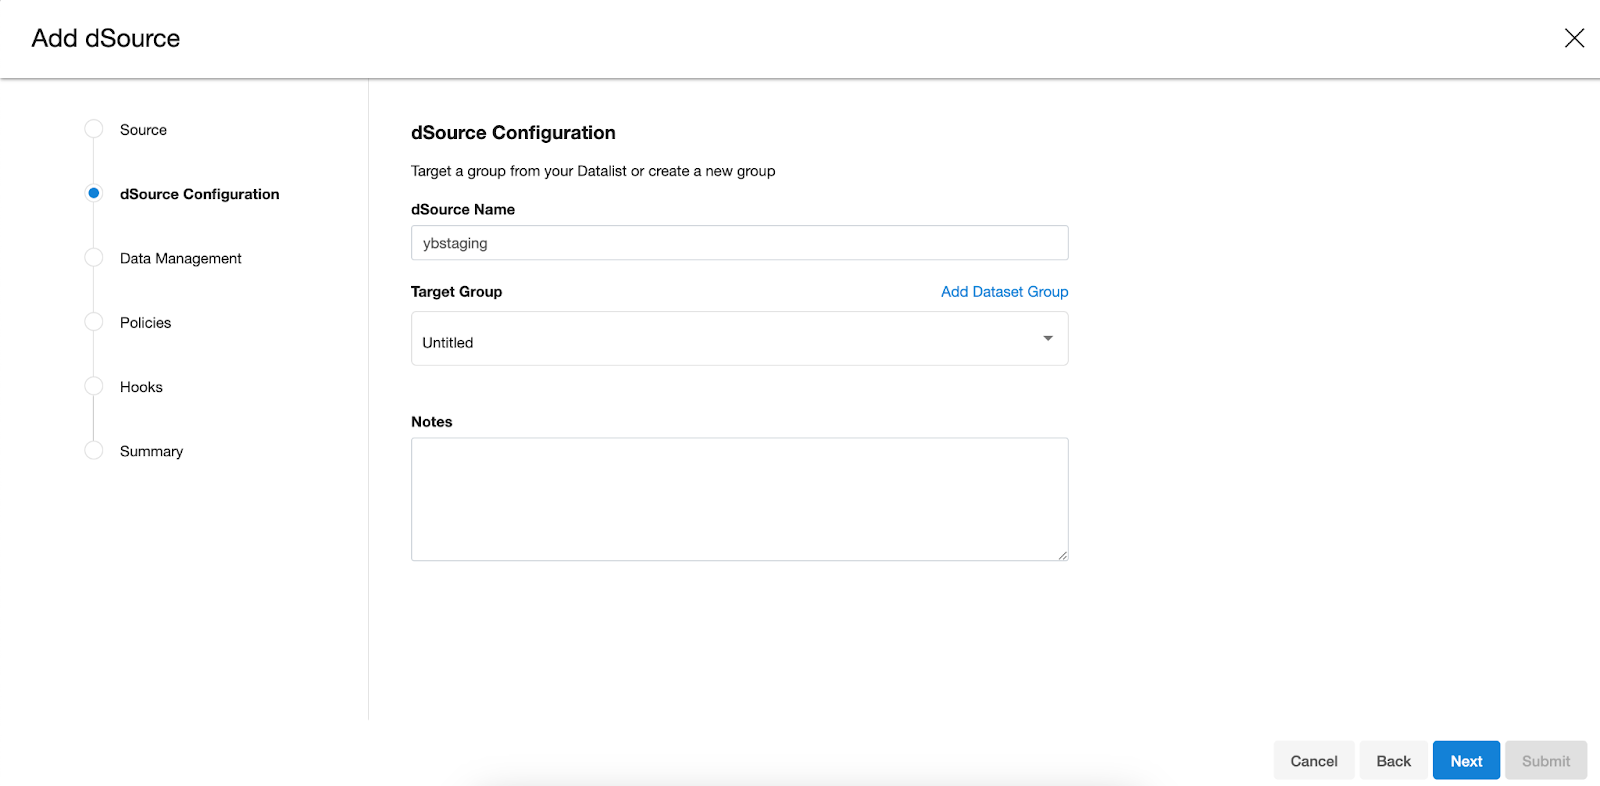Click the Summary step circle
The width and height of the screenshot is (1600, 786).
pyautogui.click(x=94, y=450)
